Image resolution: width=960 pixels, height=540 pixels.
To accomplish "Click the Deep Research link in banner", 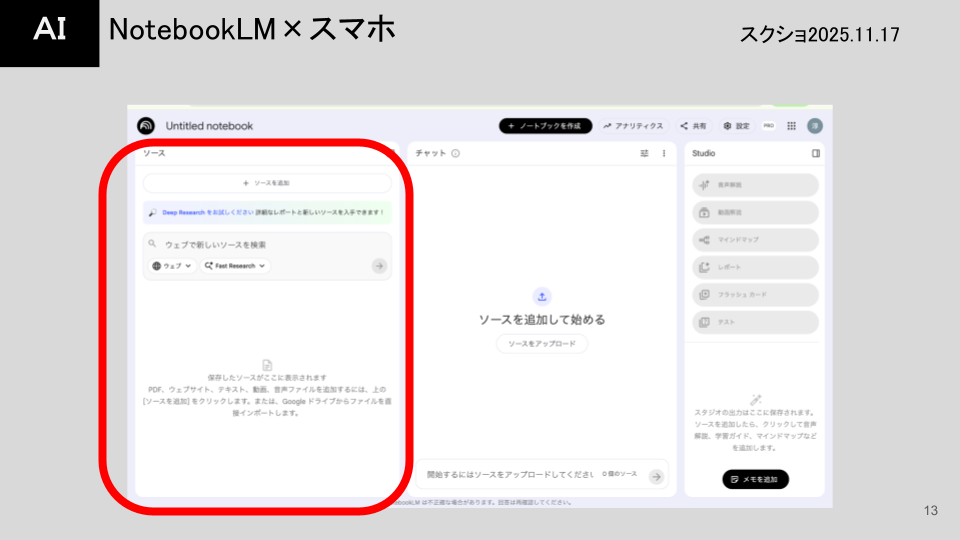I will pos(184,212).
